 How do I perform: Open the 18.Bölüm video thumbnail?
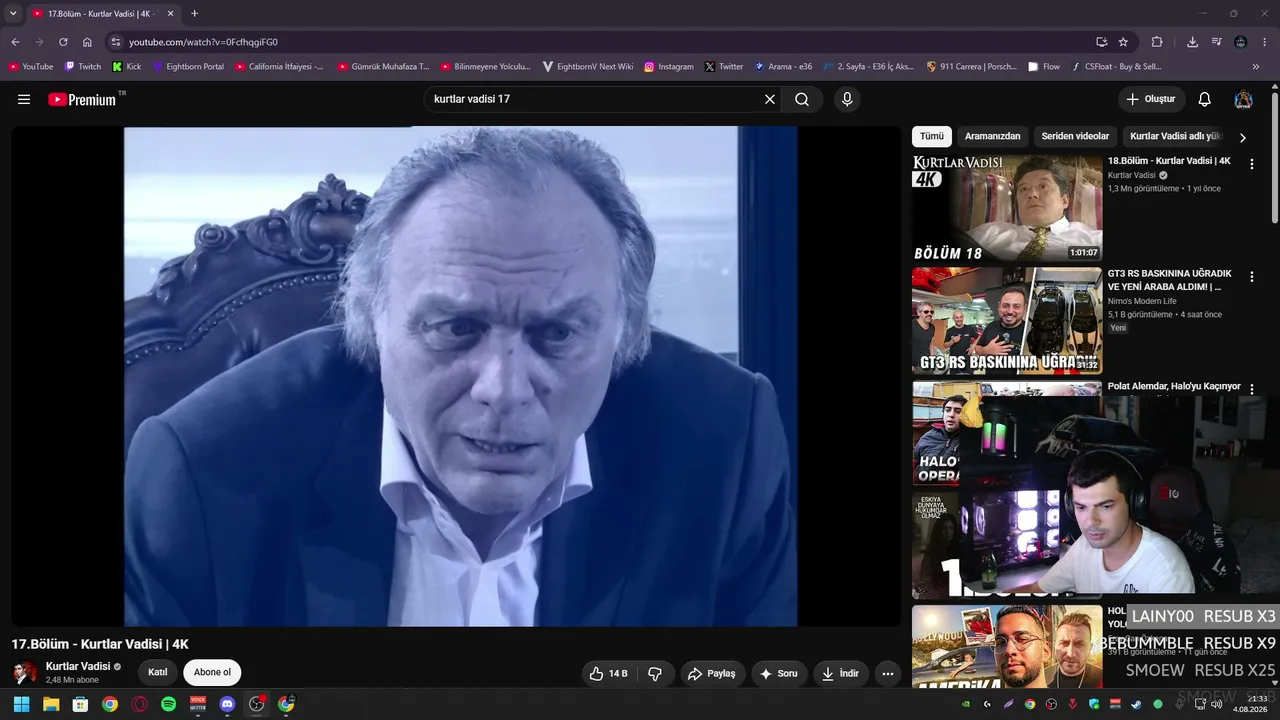click(x=1007, y=208)
